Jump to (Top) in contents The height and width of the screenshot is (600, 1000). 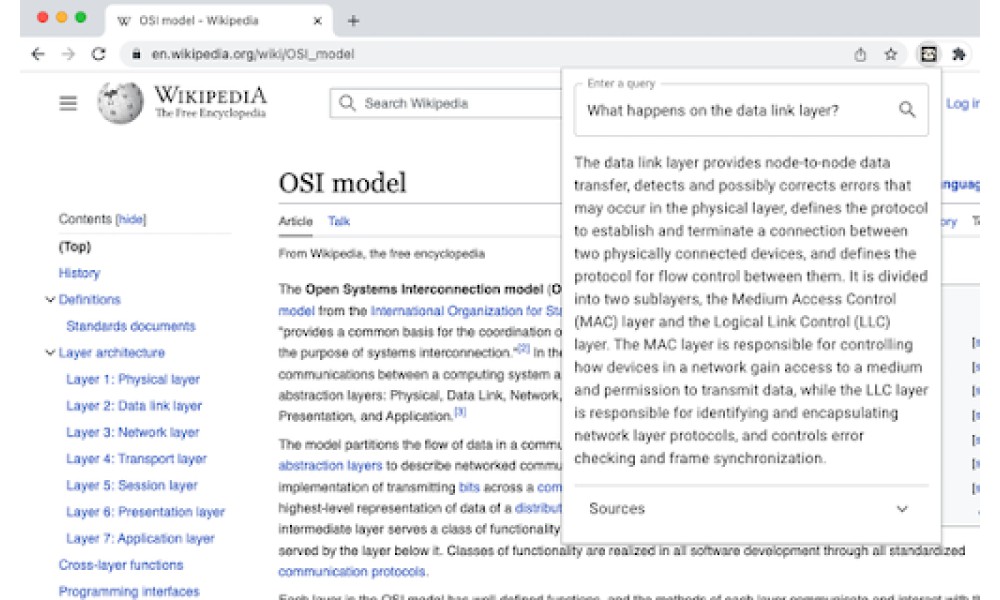point(75,247)
